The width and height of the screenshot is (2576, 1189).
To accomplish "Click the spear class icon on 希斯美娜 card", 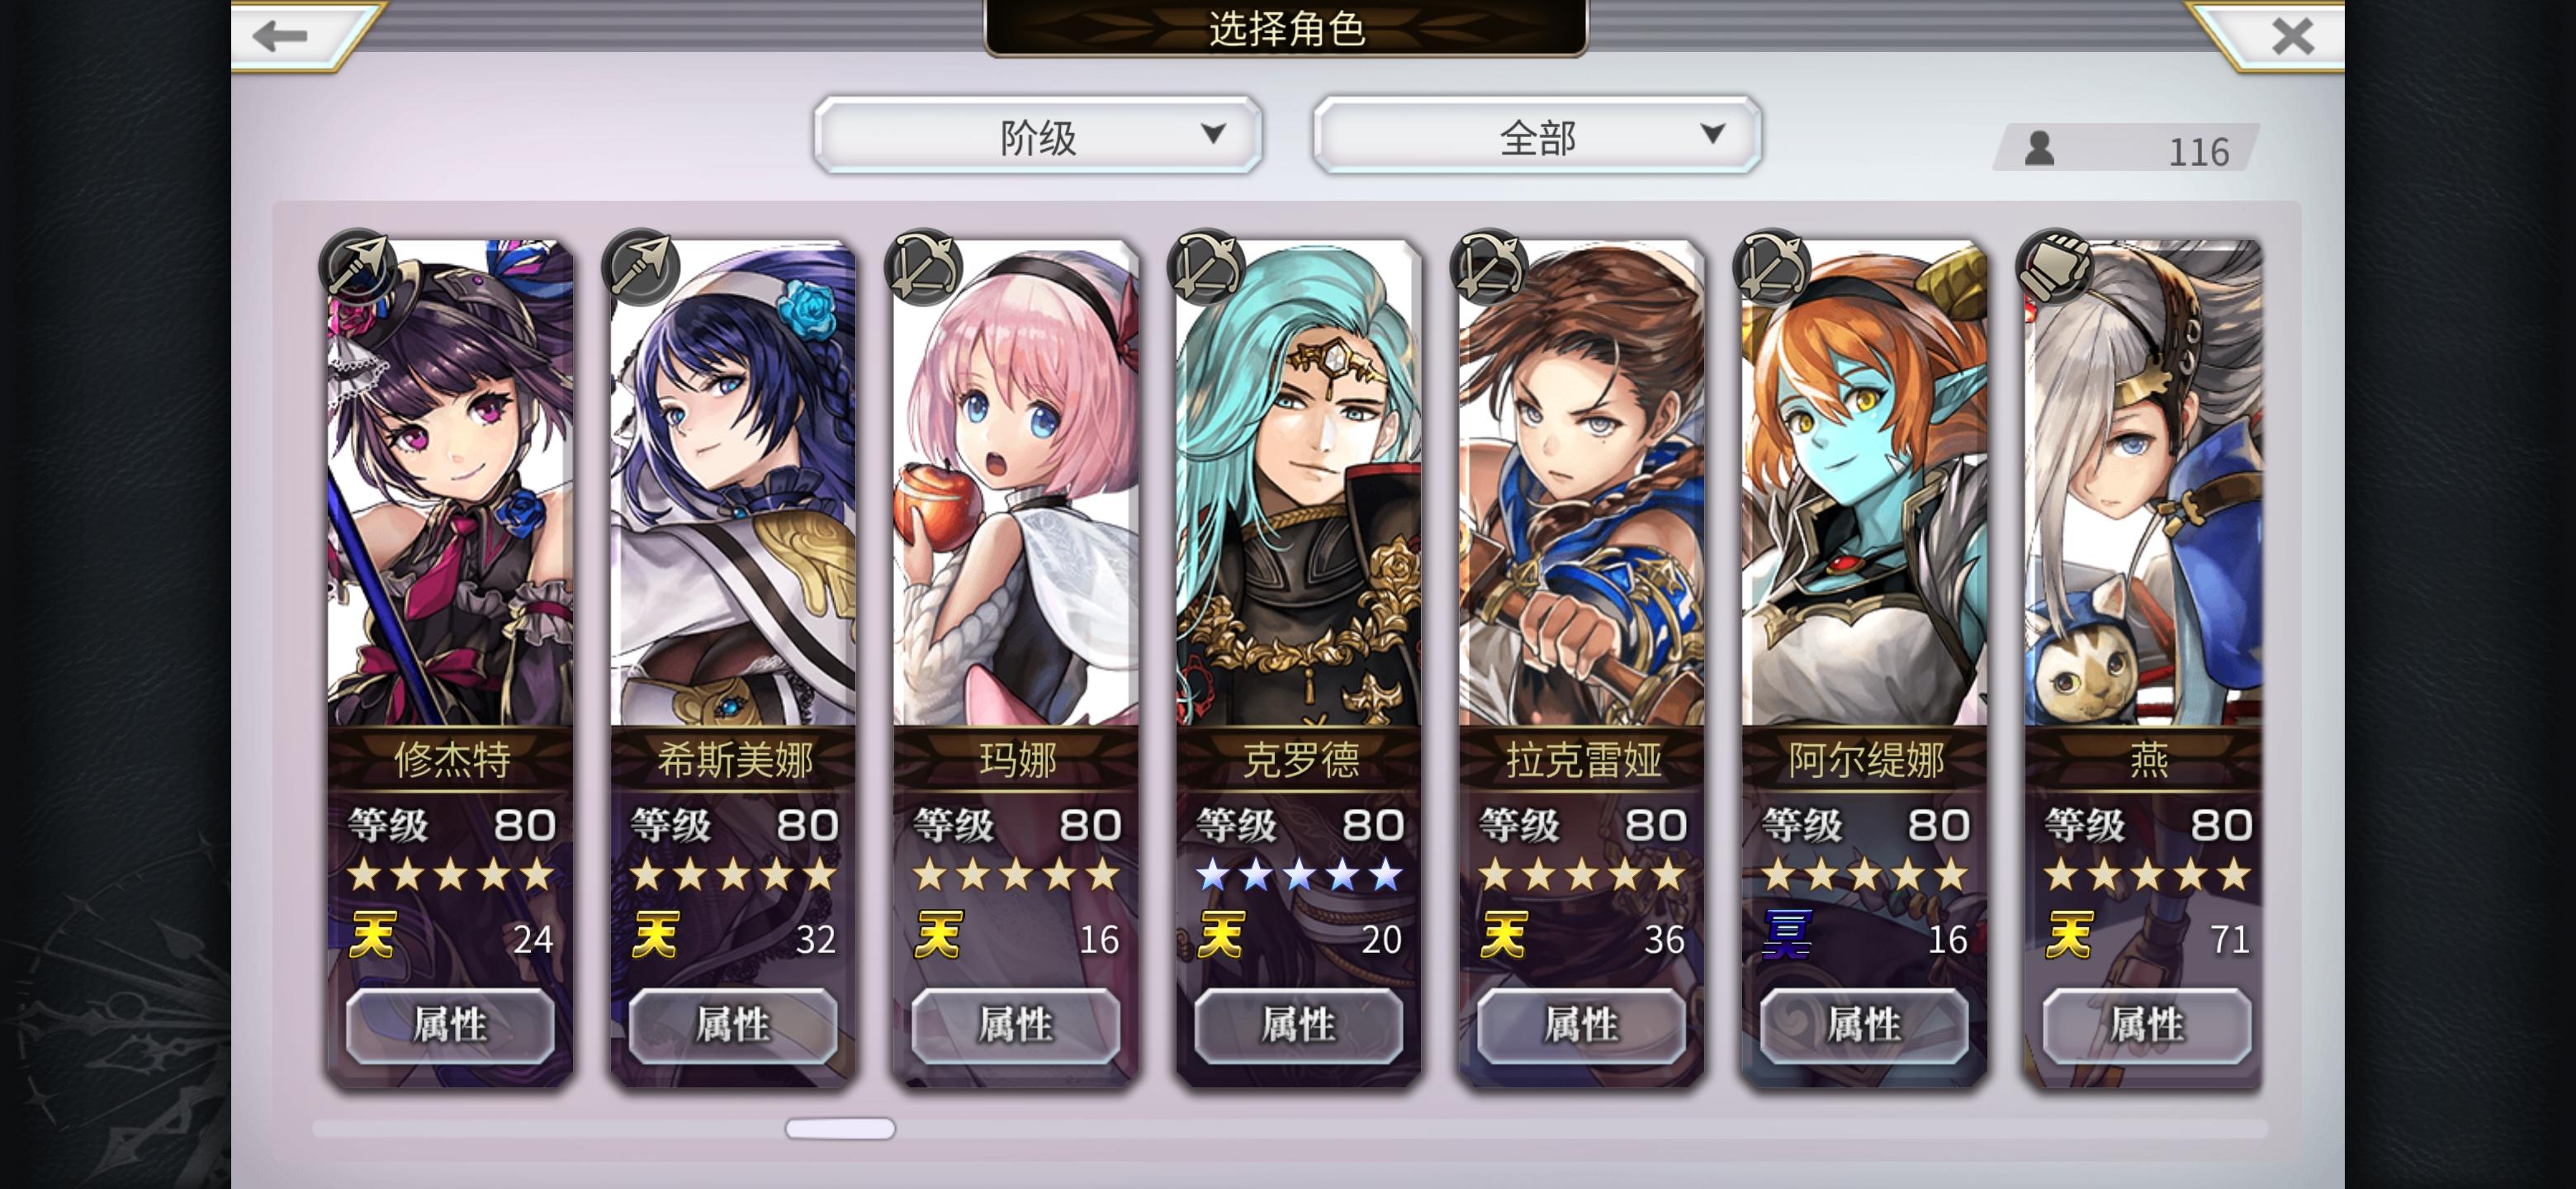I will tap(641, 267).
